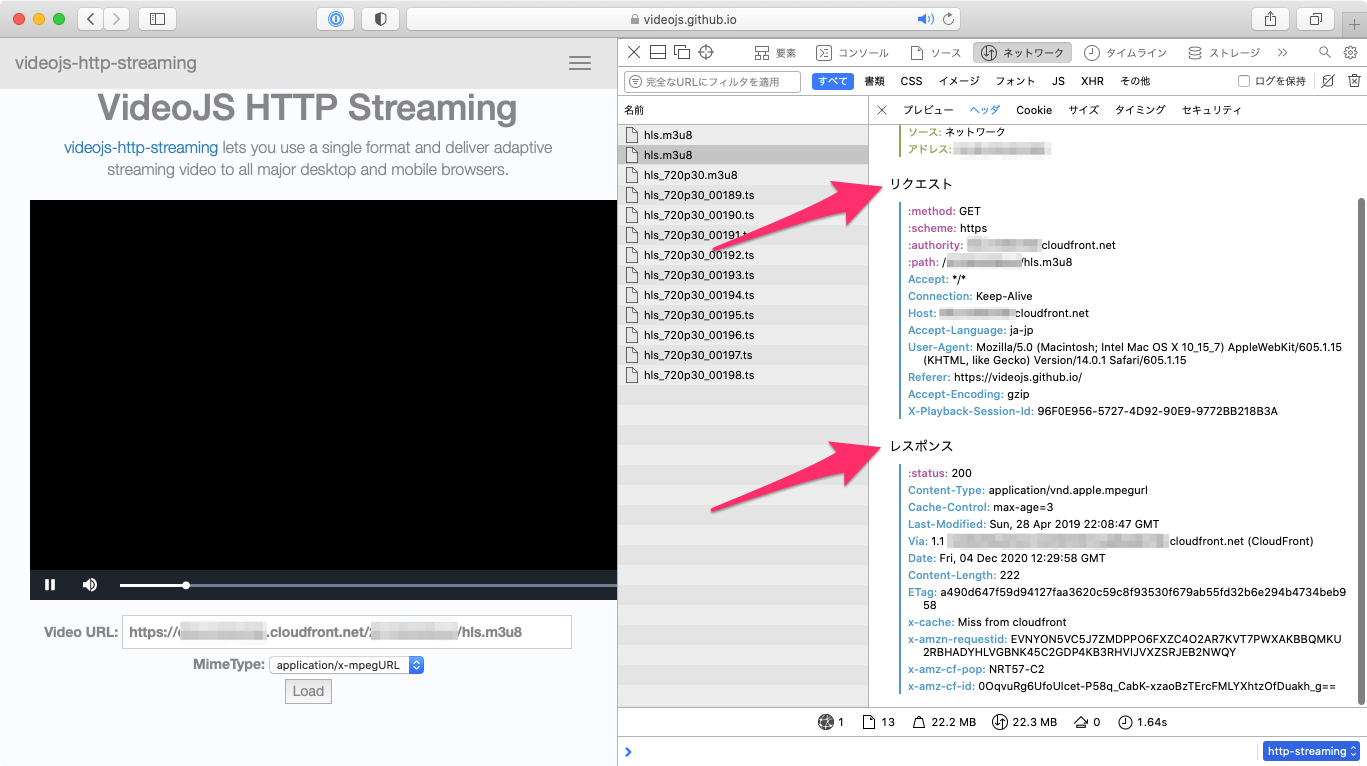The height and width of the screenshot is (766, 1367).
Task: Filter network by フォント
Action: click(1015, 81)
